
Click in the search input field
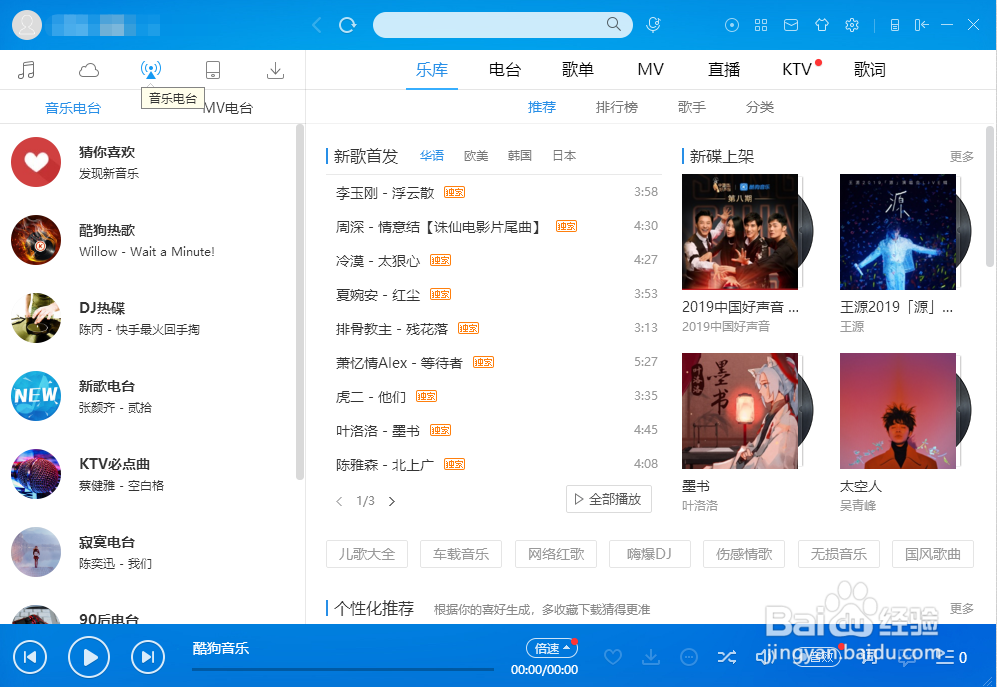490,25
